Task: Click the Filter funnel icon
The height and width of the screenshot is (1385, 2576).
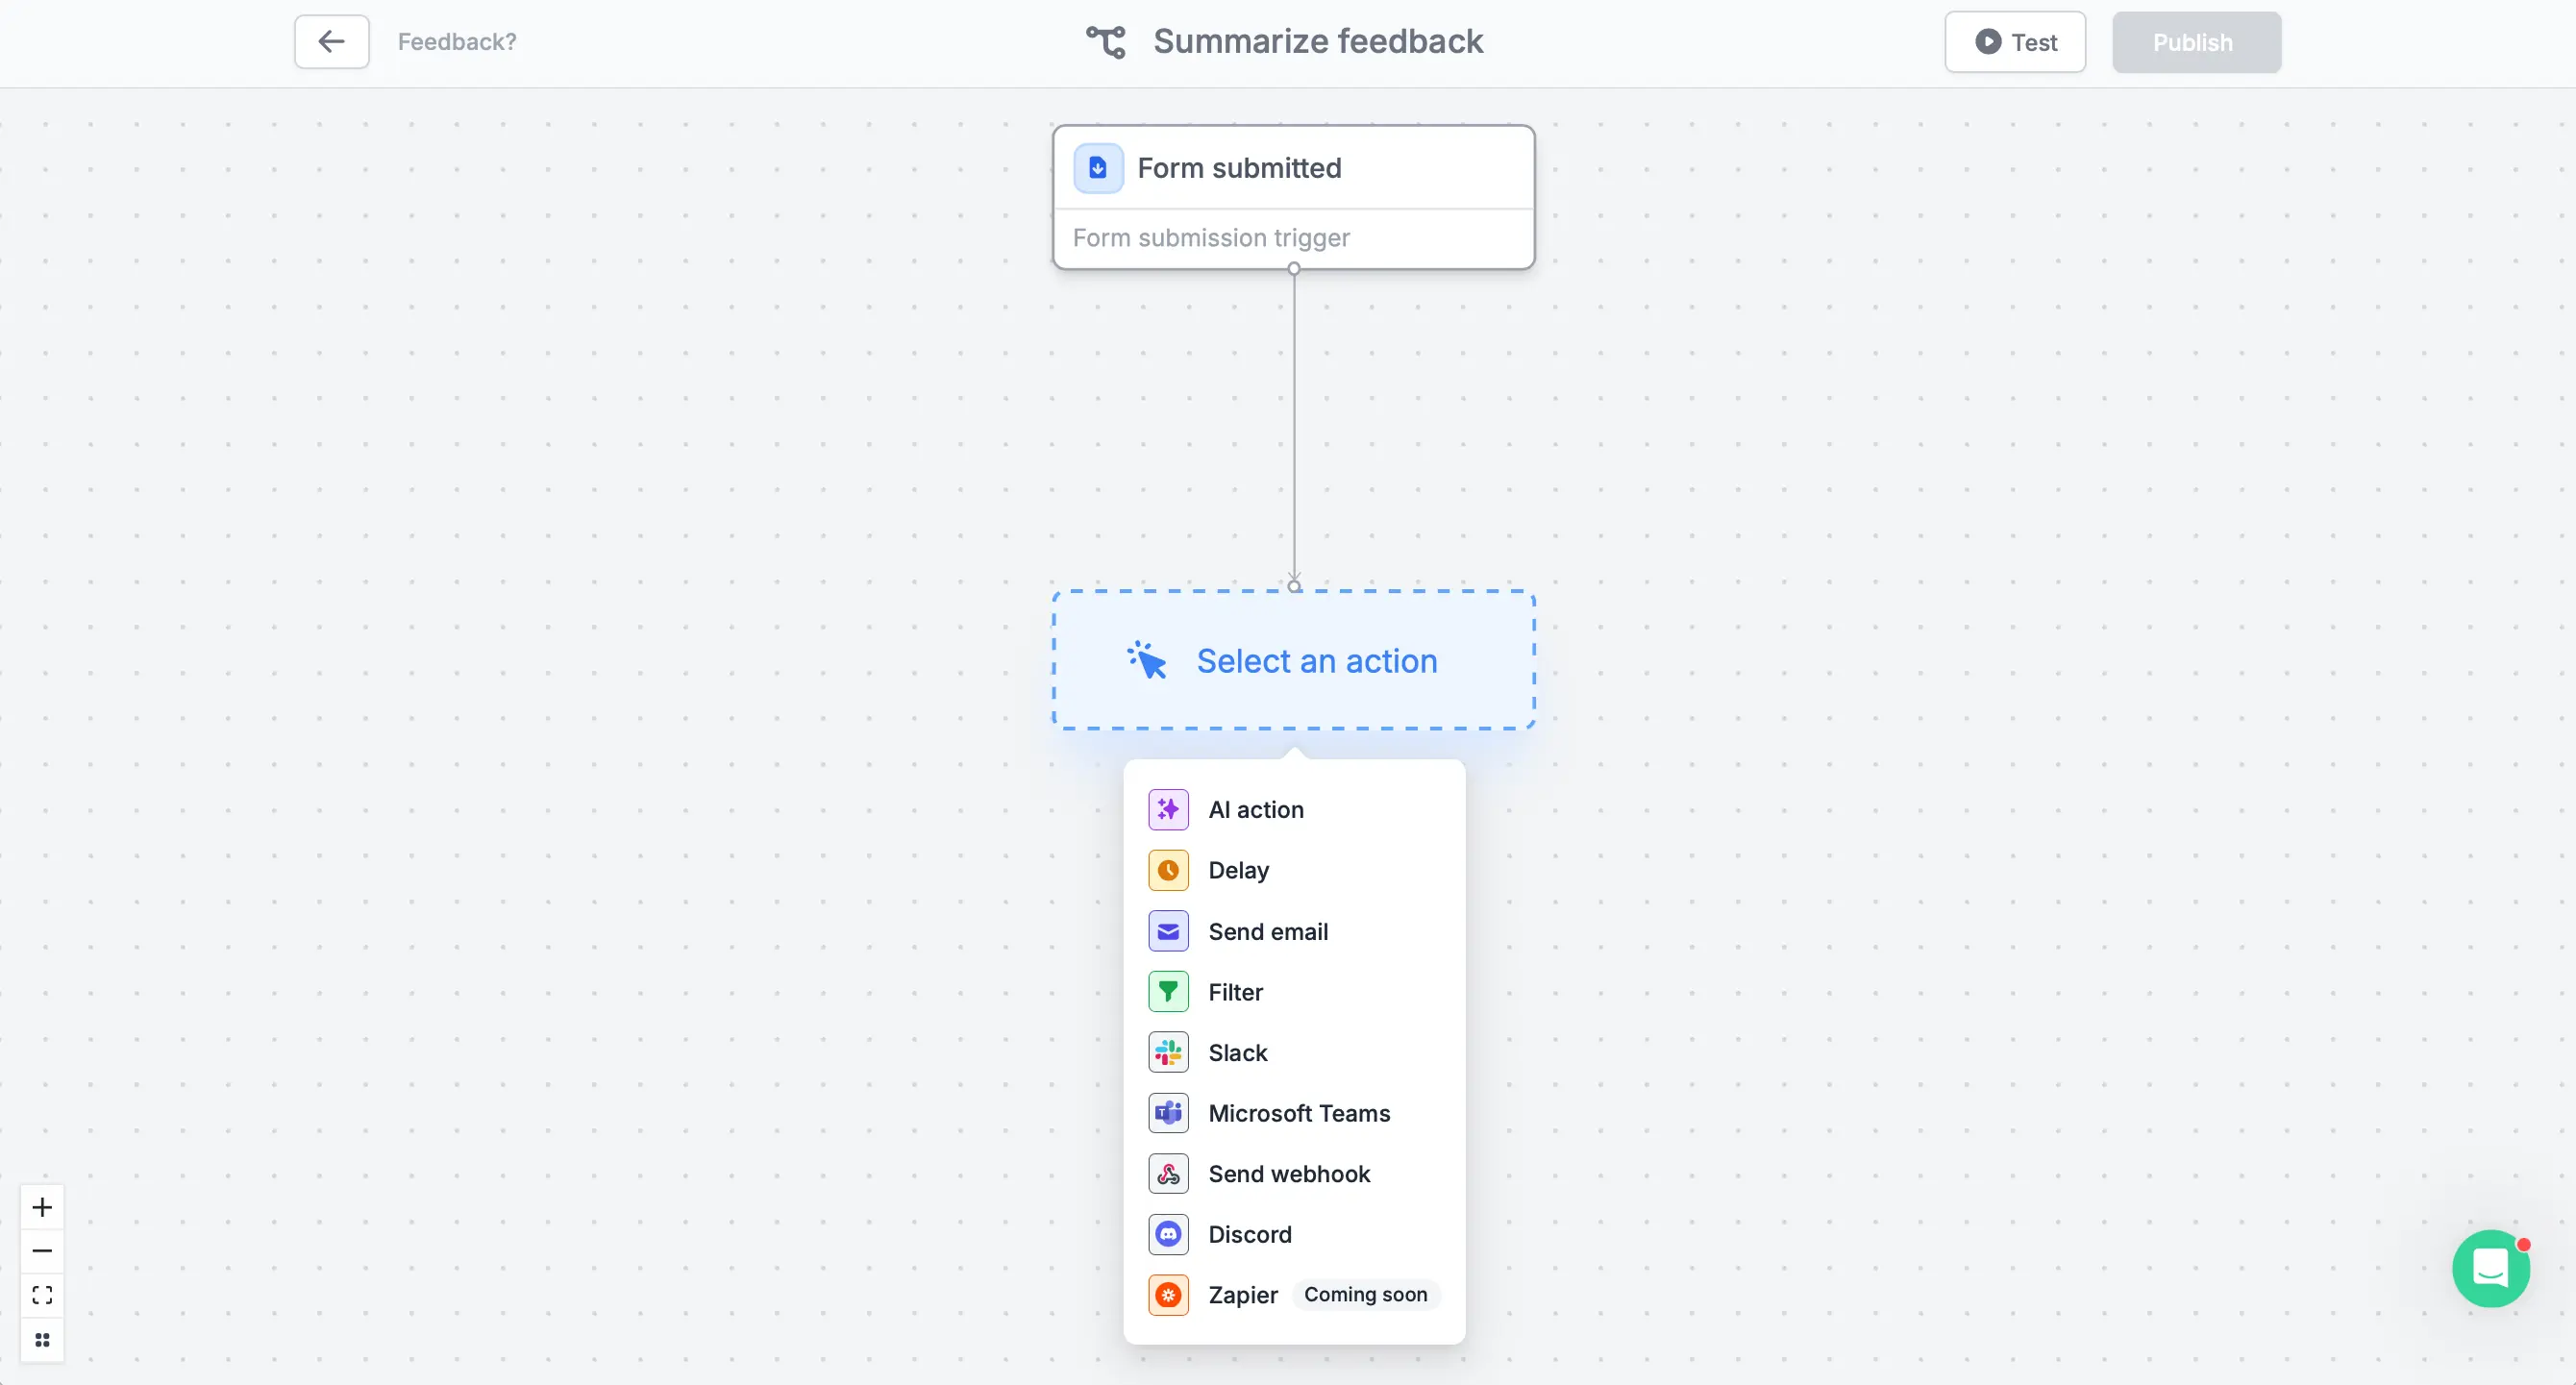Action: point(1168,991)
